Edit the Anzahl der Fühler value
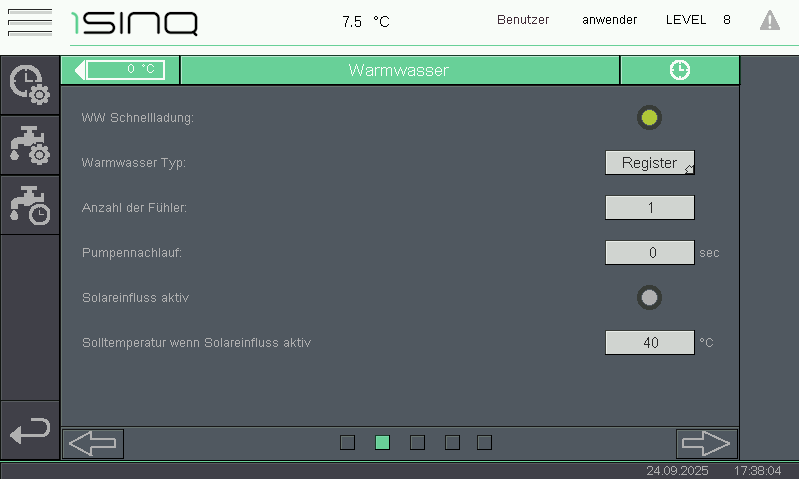This screenshot has width=799, height=479. tap(649, 208)
